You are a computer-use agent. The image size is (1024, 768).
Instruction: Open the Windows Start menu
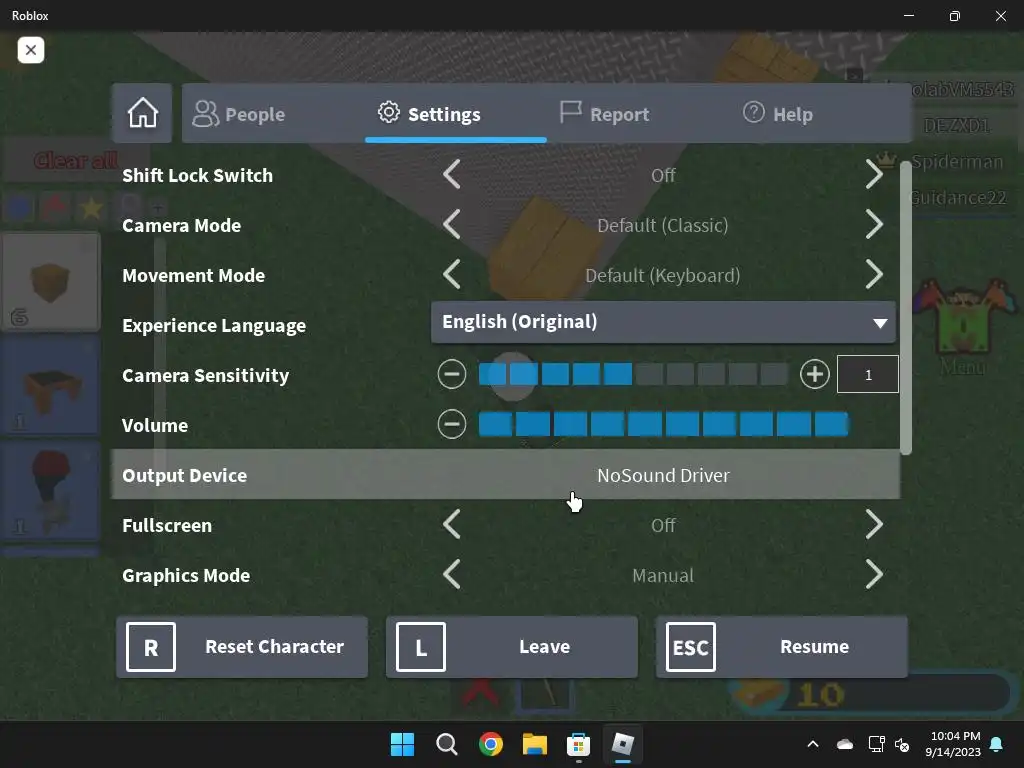(x=402, y=744)
